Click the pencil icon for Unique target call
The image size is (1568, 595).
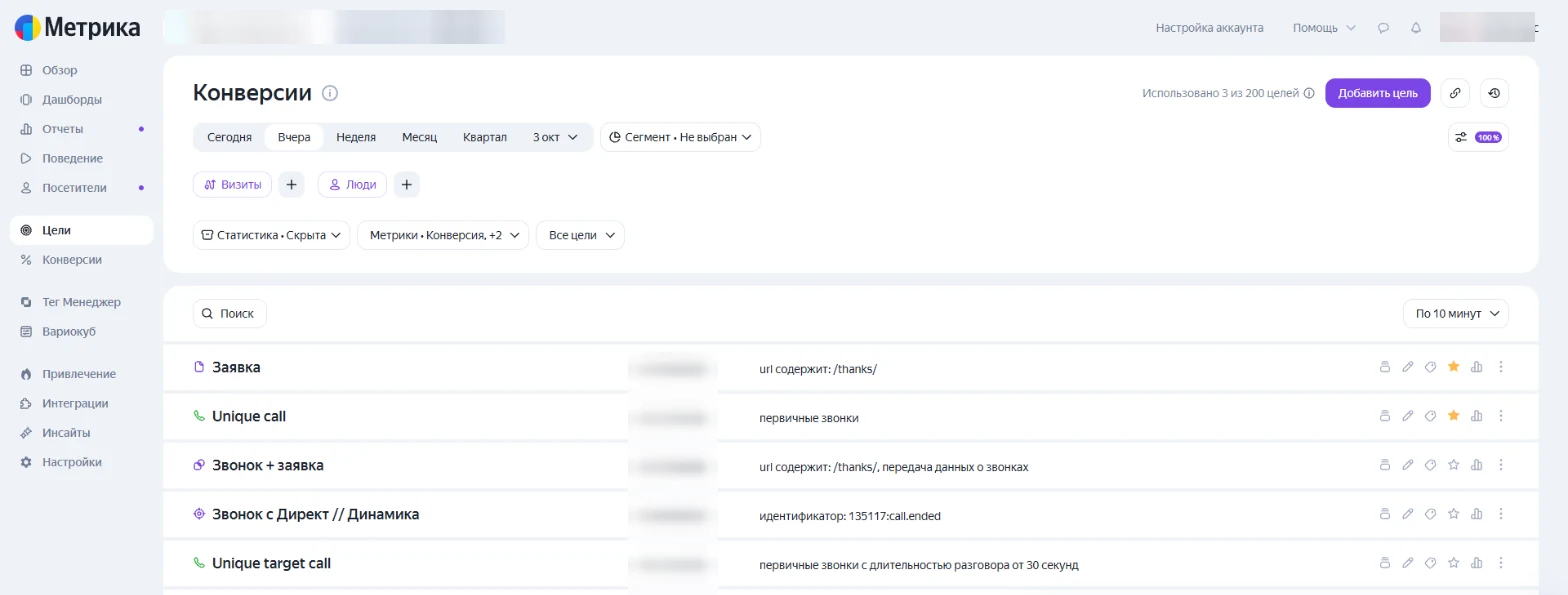pyautogui.click(x=1408, y=563)
